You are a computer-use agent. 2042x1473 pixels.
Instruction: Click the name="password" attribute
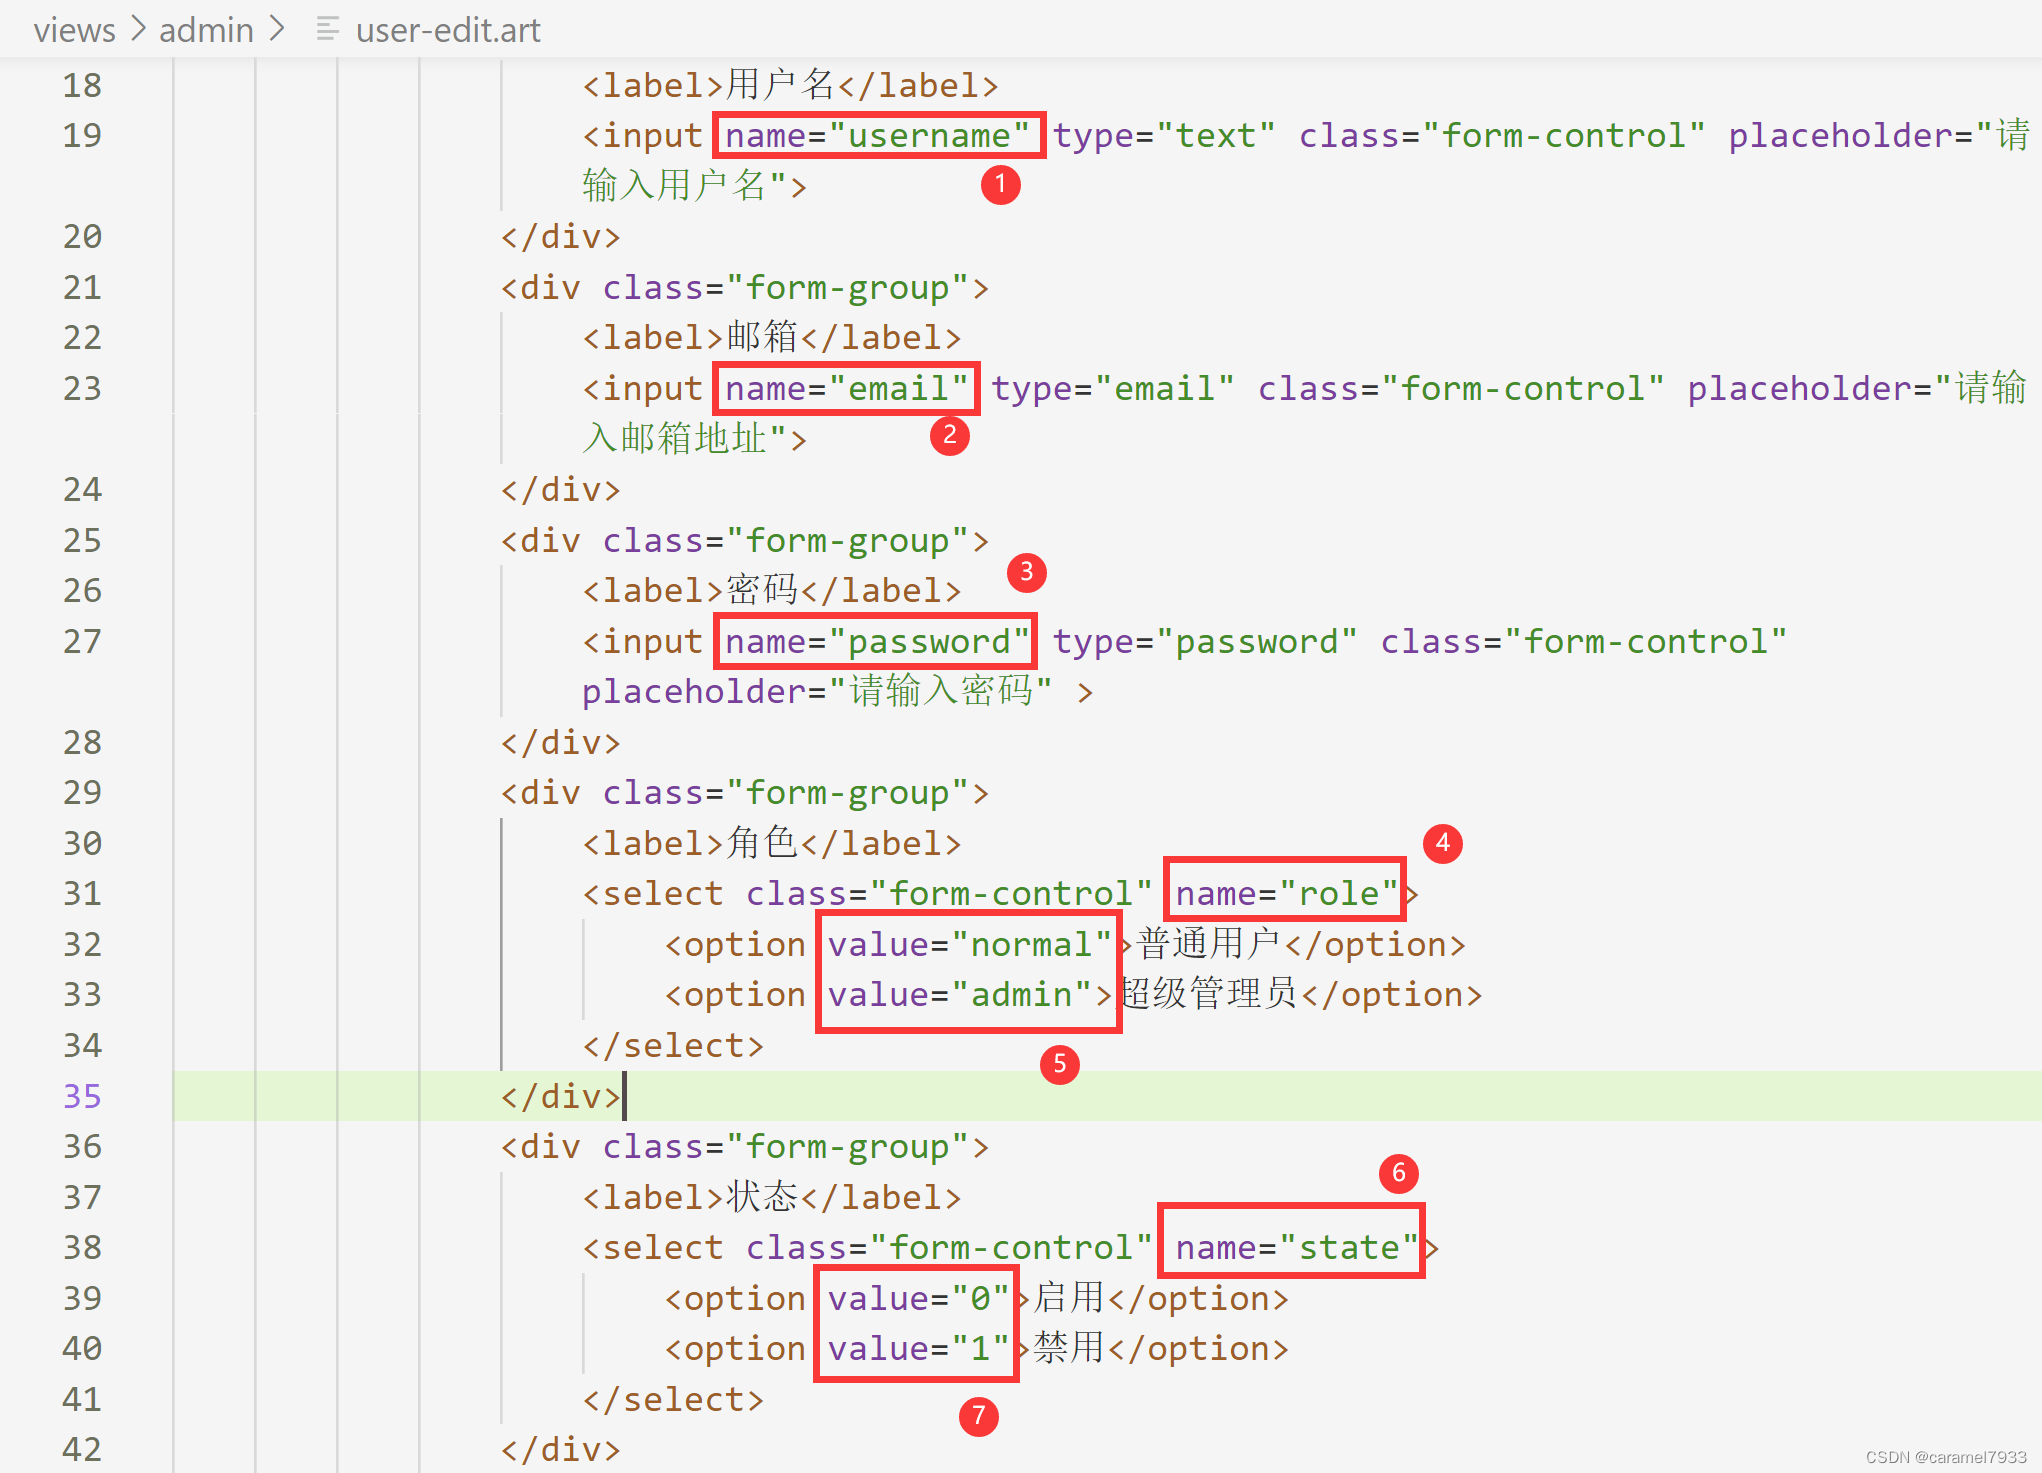point(877,642)
